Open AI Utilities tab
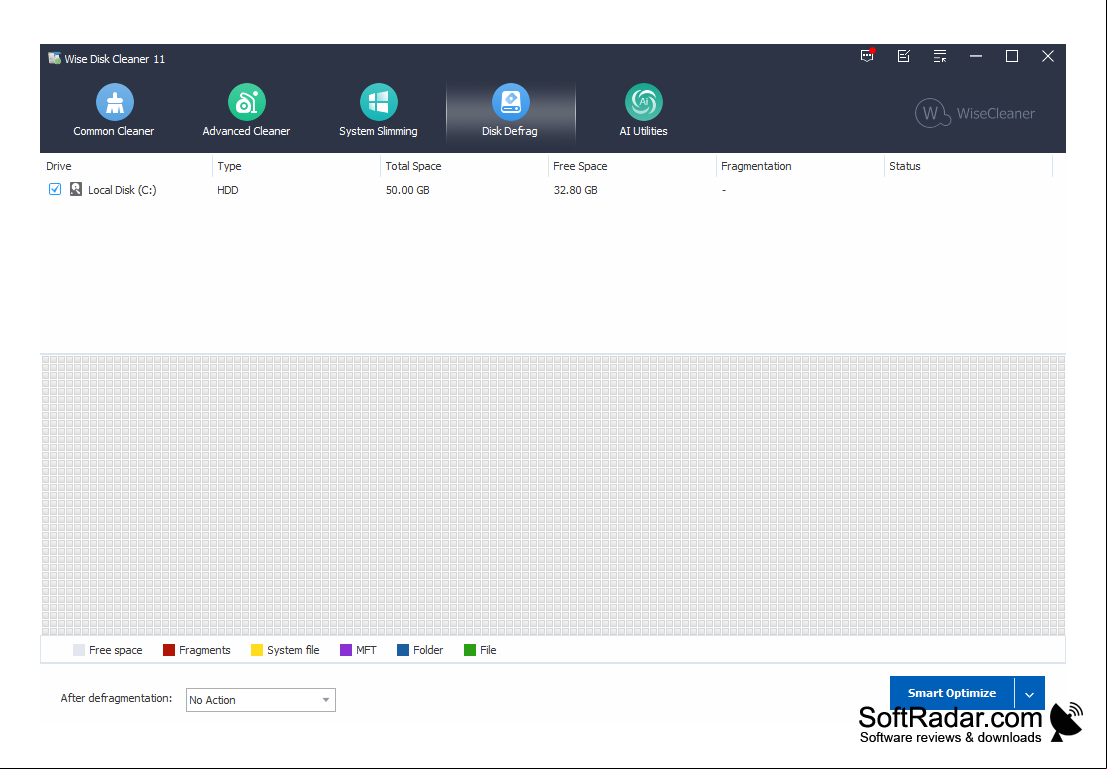The image size is (1107, 769). tap(643, 111)
